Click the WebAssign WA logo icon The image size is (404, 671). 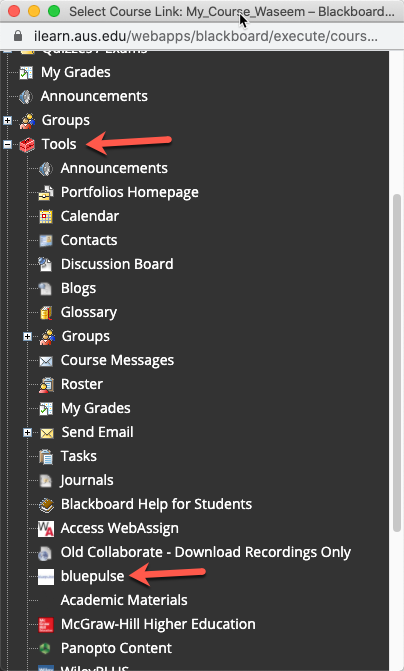coord(46,528)
